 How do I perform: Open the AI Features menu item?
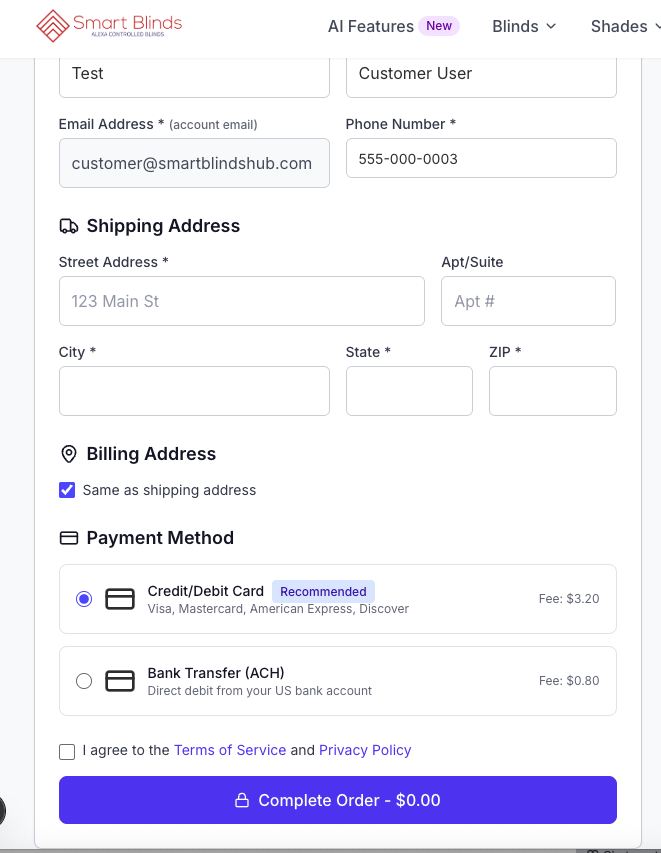[x=371, y=27]
